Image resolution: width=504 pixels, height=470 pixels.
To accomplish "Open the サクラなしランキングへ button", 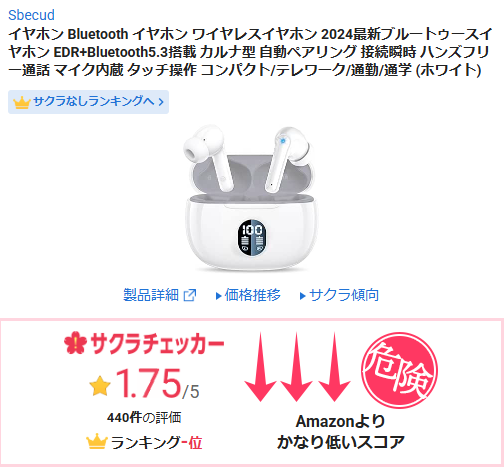I will pyautogui.click(x=88, y=102).
